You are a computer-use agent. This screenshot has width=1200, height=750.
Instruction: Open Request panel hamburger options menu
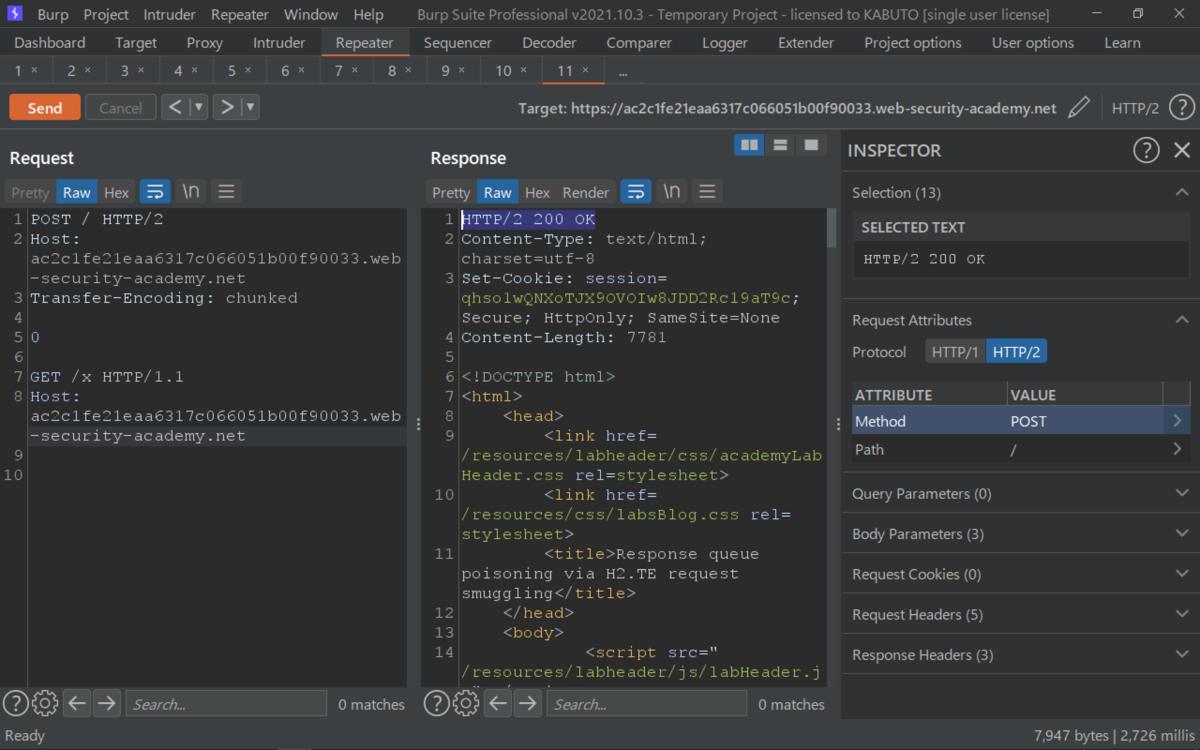pyautogui.click(x=227, y=192)
